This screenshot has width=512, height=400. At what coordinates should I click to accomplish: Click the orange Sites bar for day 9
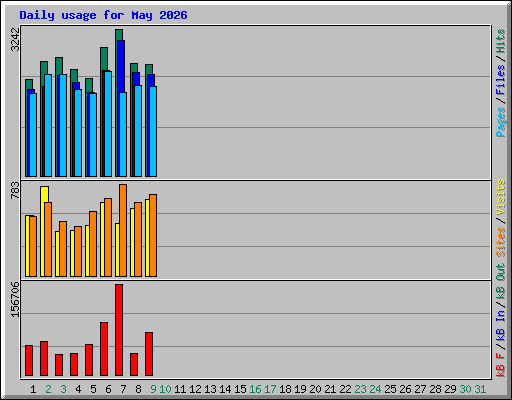[153, 235]
